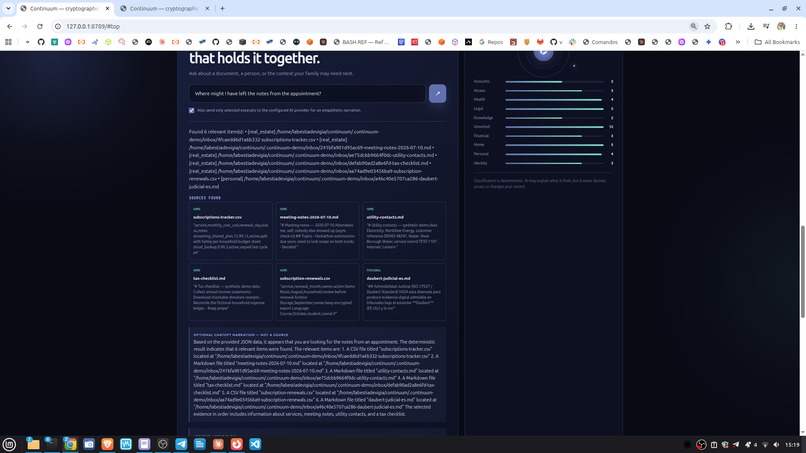Open the browser Downloads icon
Image resolution: width=806 pixels, height=453 pixels.
tap(750, 26)
